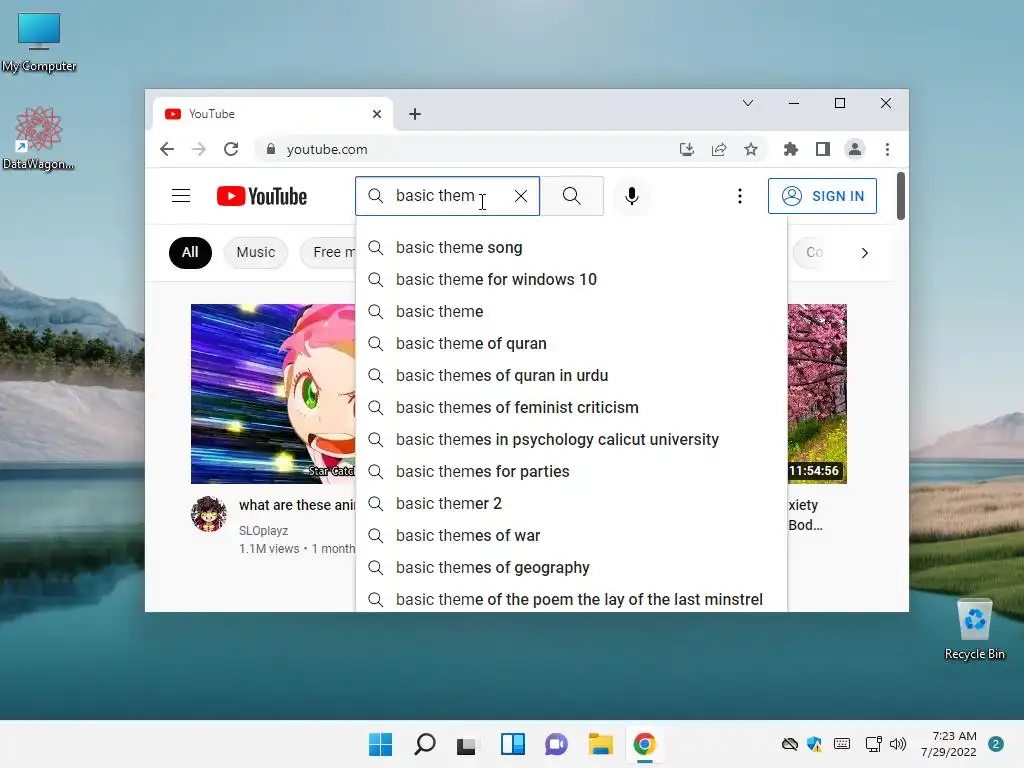Open Windows Security tray icon
This screenshot has width=1024, height=768.
point(814,744)
